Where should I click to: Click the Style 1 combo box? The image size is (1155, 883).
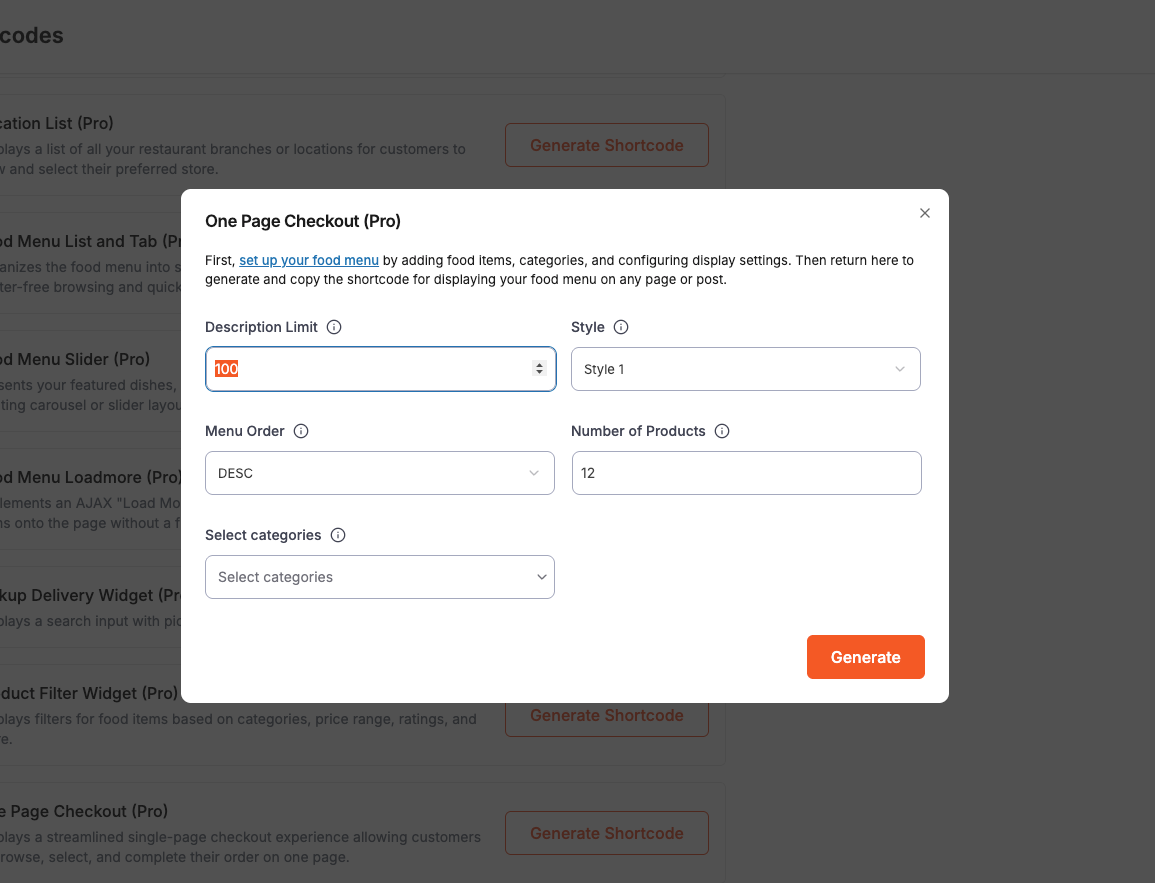[745, 369]
